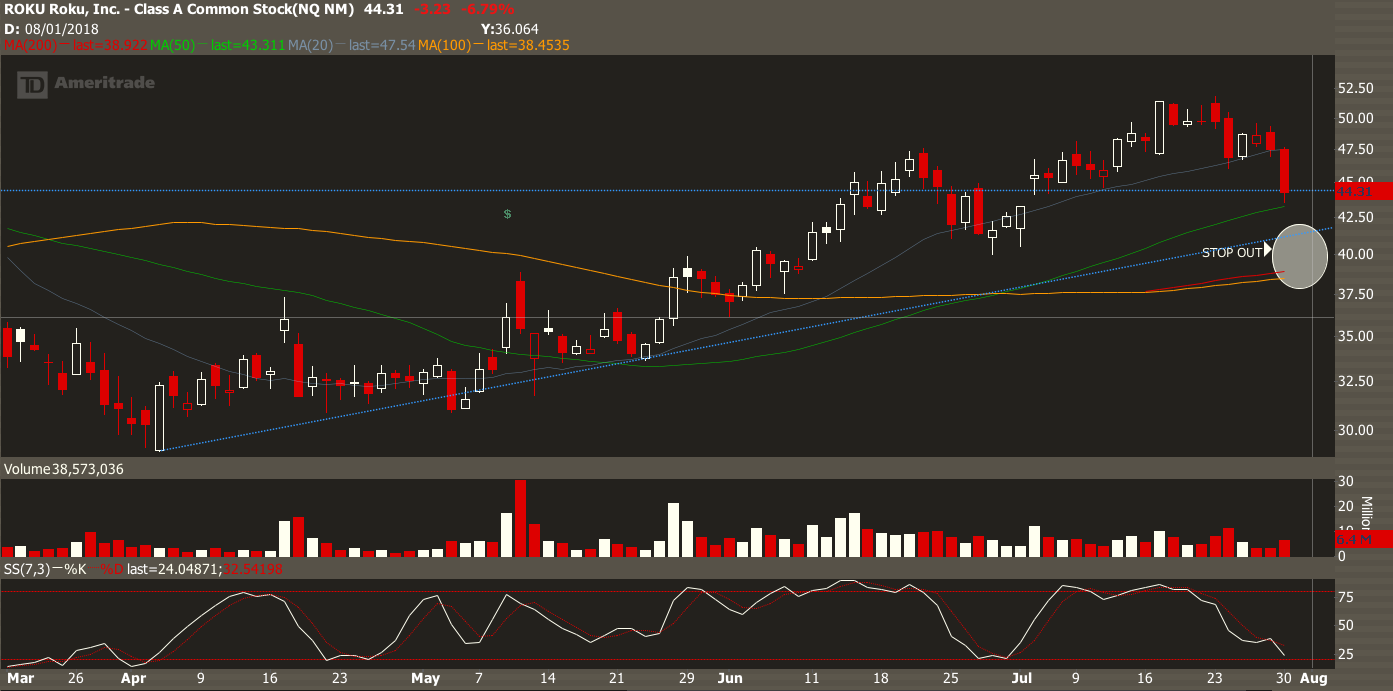This screenshot has height=691, width=1393.
Task: Click the Mar label on date axis
Action: [x=19, y=678]
